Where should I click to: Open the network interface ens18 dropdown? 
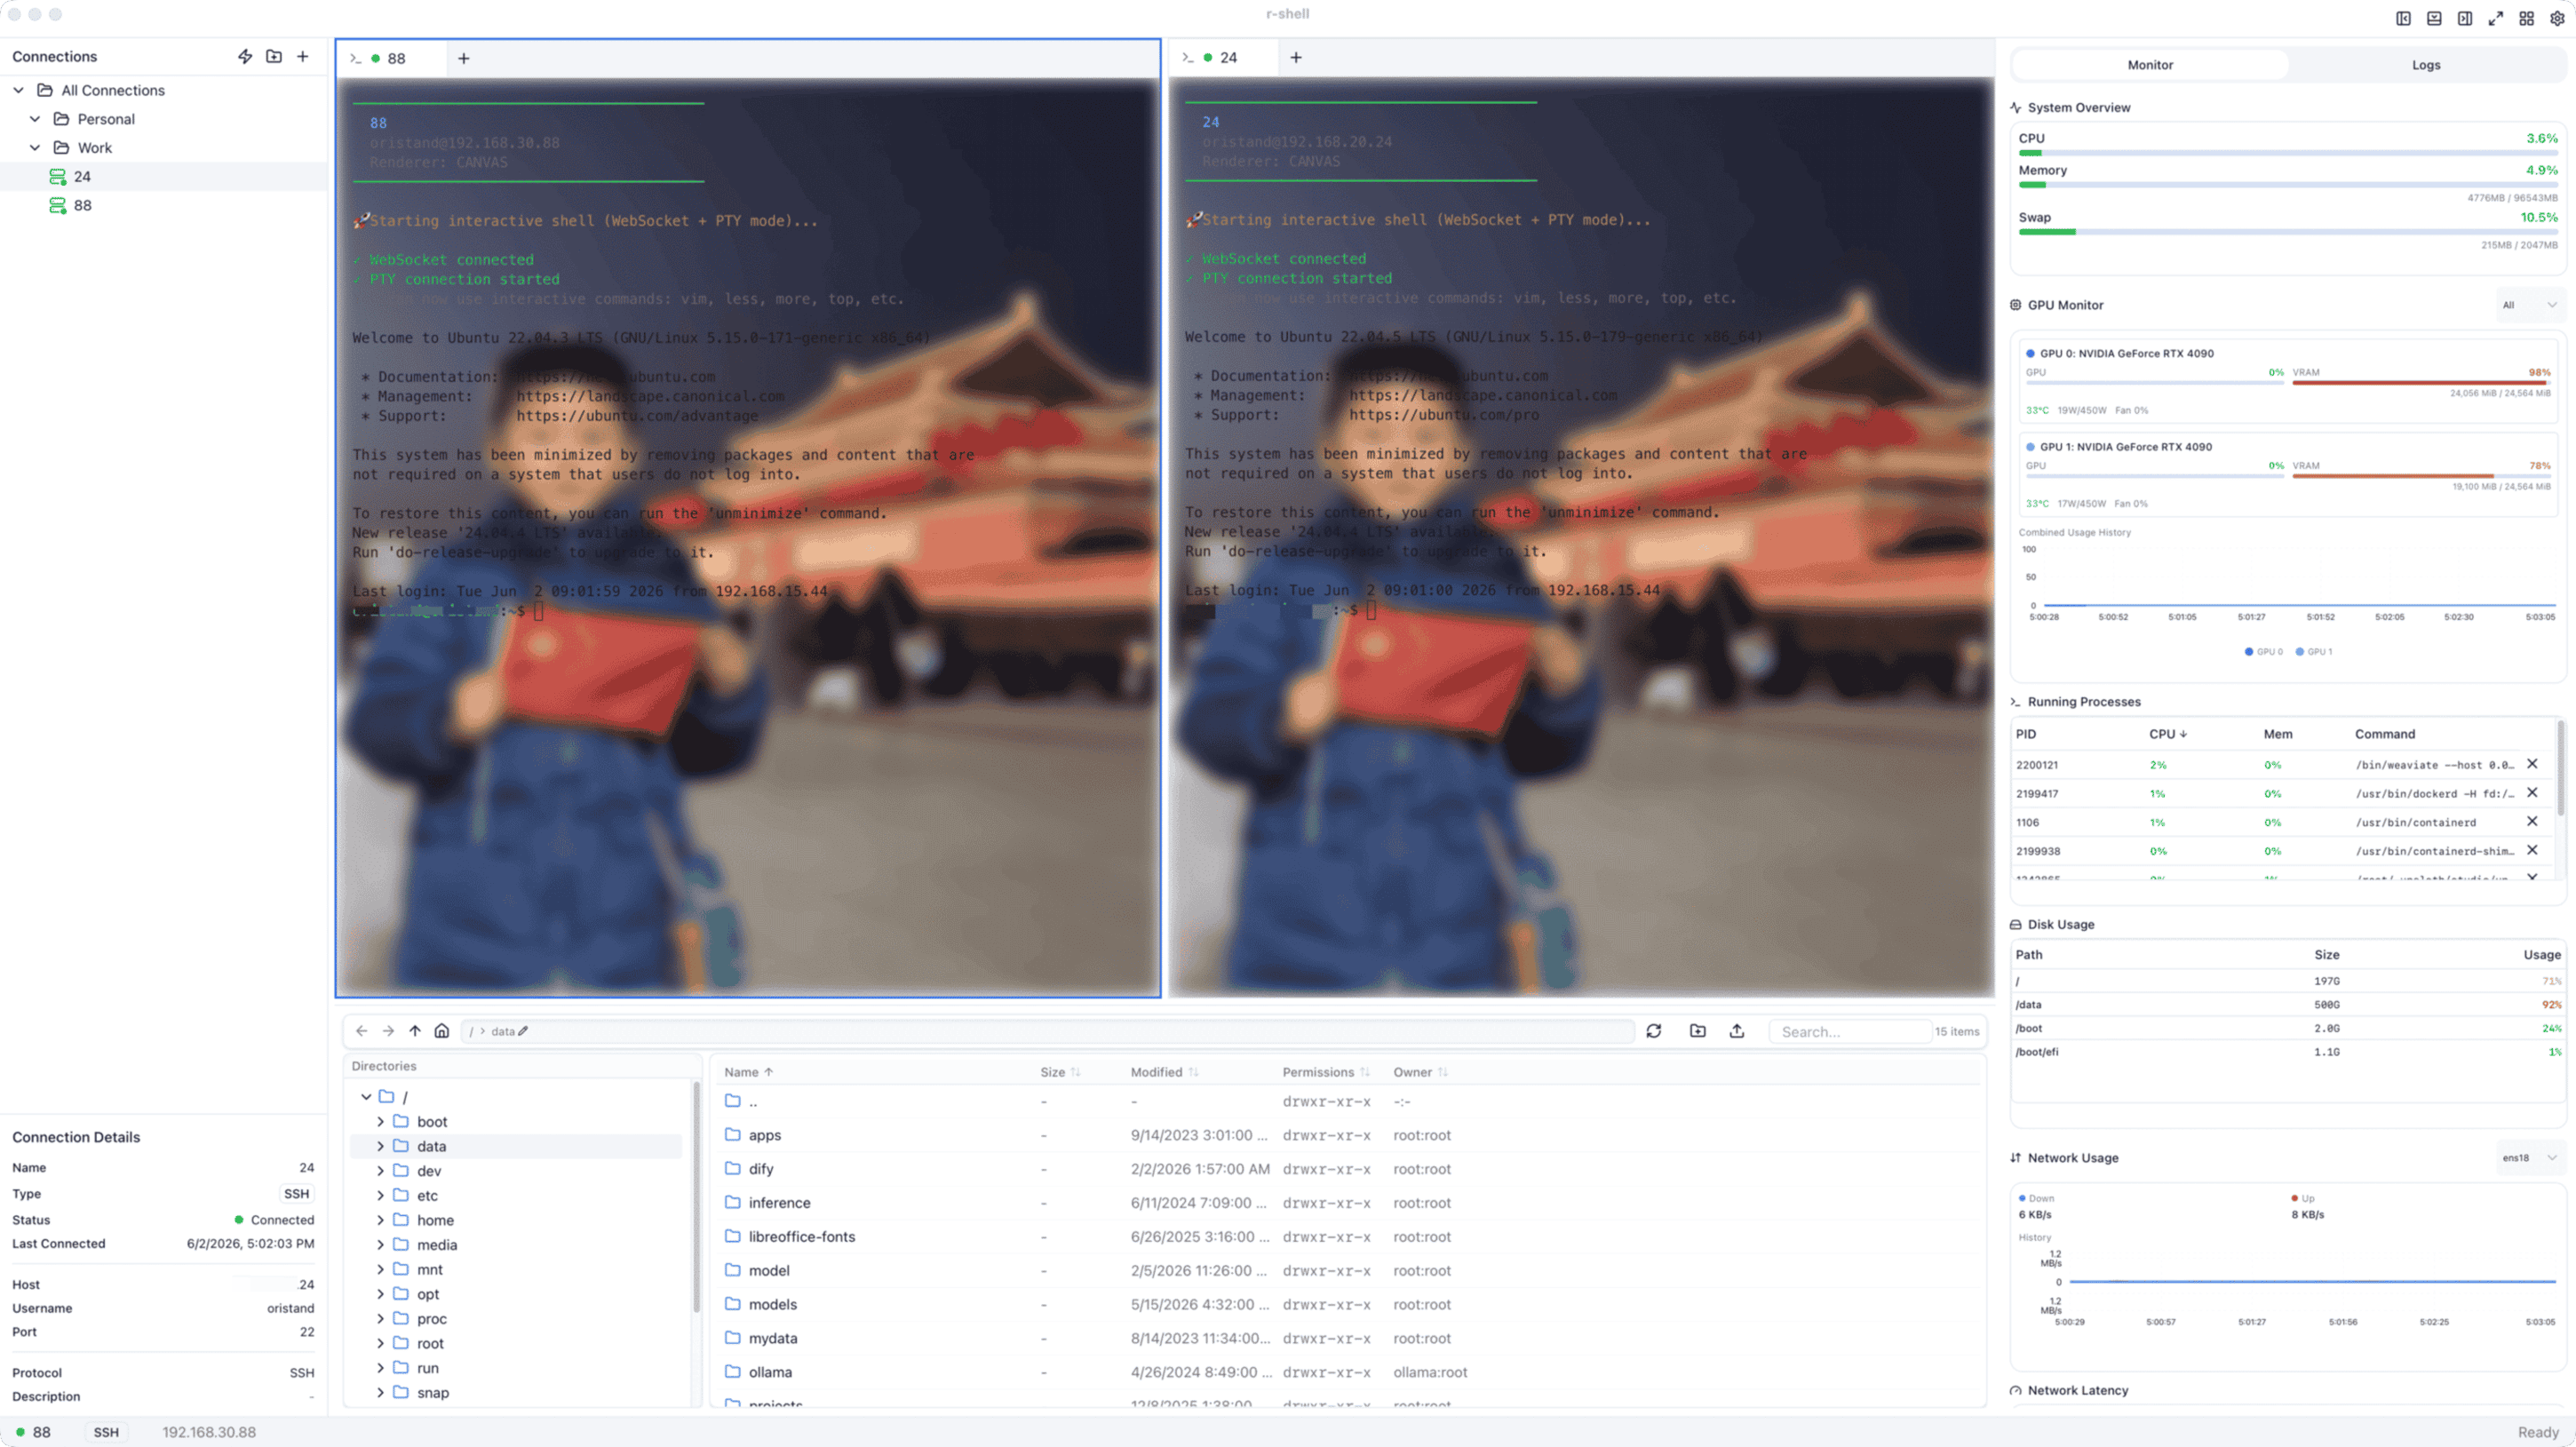[2530, 1158]
